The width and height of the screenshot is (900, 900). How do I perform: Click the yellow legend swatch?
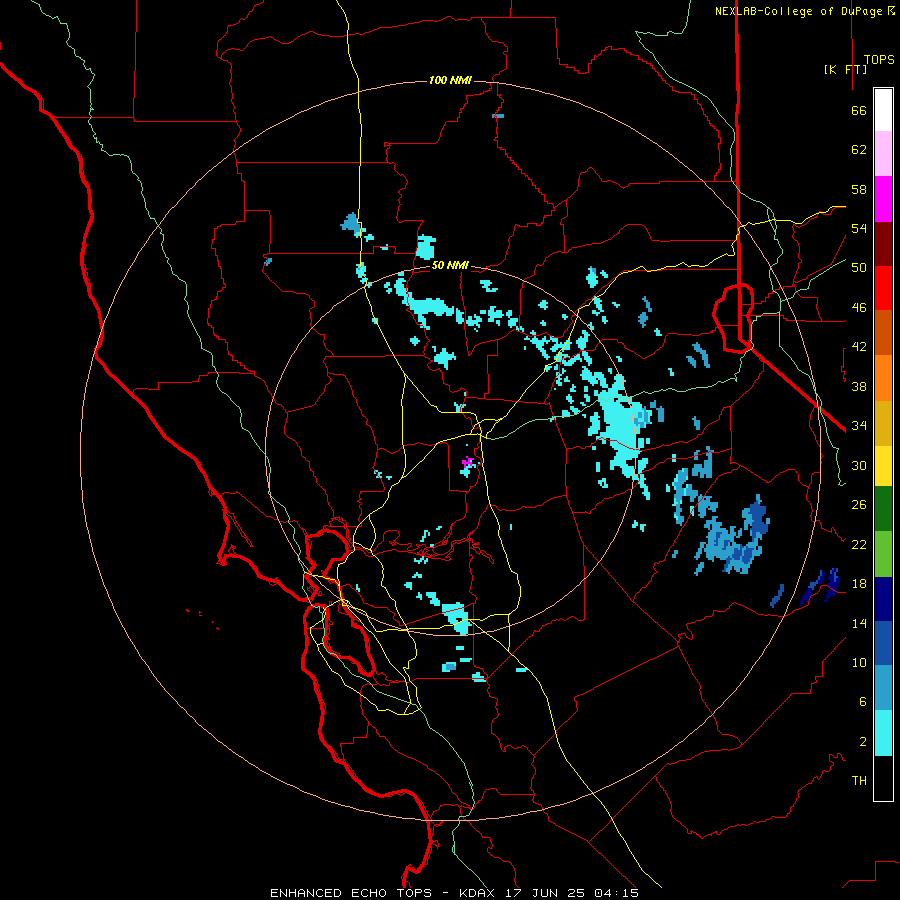point(883,466)
